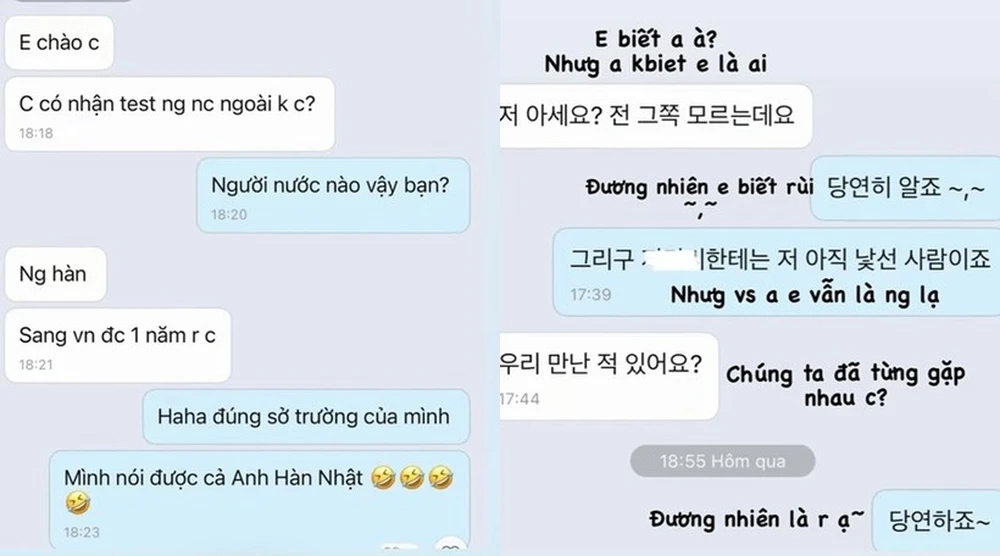1000x556 pixels.
Task: Select the 'C có nhận test' message
Action: coord(170,114)
